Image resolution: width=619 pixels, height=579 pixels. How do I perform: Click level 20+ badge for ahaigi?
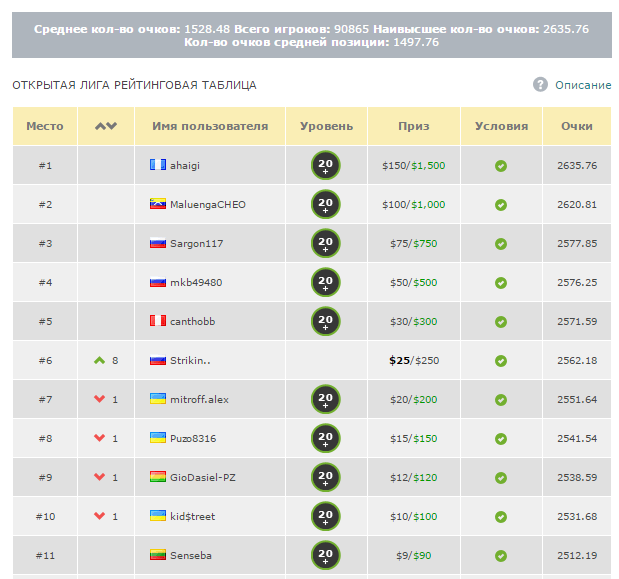tap(326, 165)
